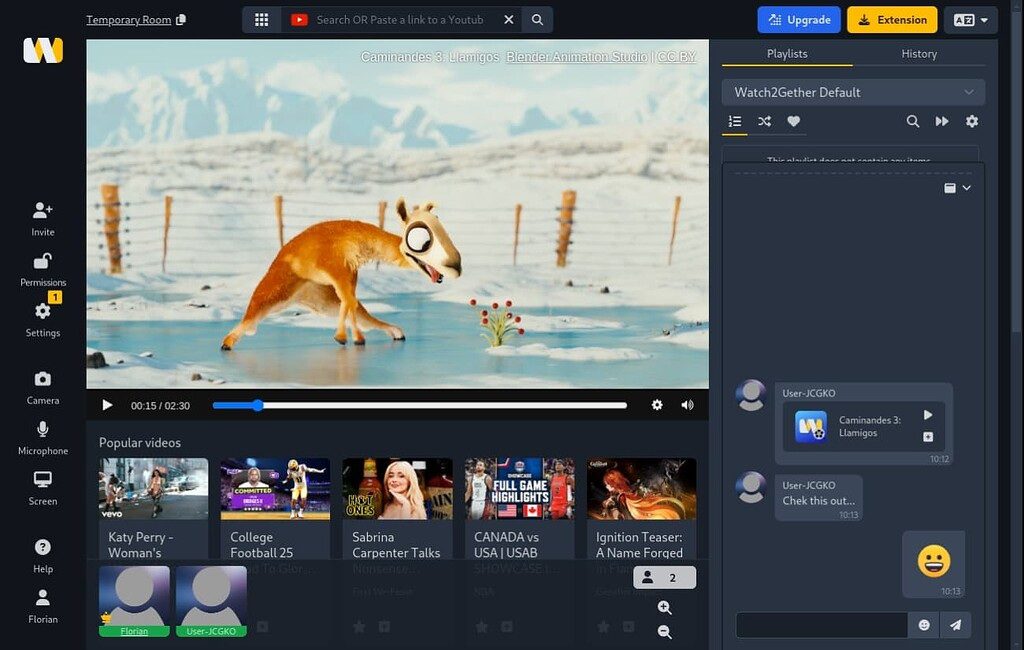Image resolution: width=1024 pixels, height=650 pixels.
Task: Start Screen sharing
Action: pyautogui.click(x=42, y=488)
